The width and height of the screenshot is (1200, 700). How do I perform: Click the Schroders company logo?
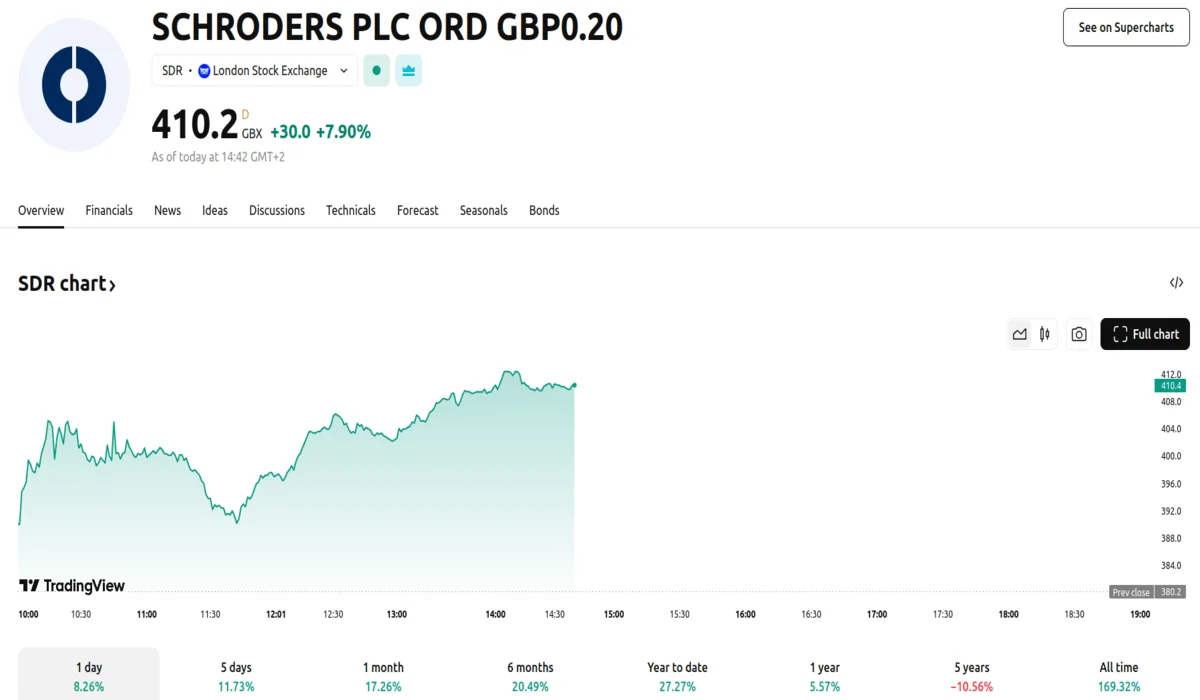(x=74, y=85)
